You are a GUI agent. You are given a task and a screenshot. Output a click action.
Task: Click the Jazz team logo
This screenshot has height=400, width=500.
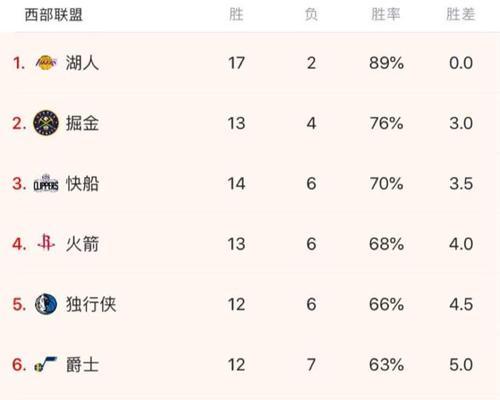tap(46, 364)
